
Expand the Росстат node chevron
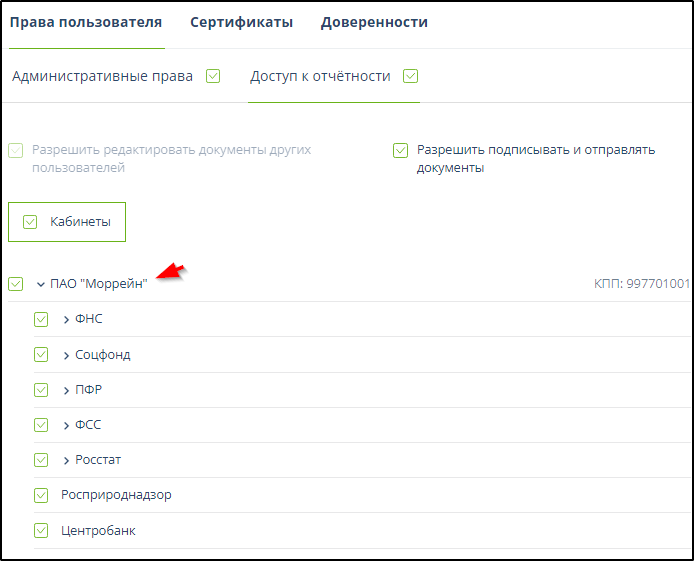tap(66, 460)
